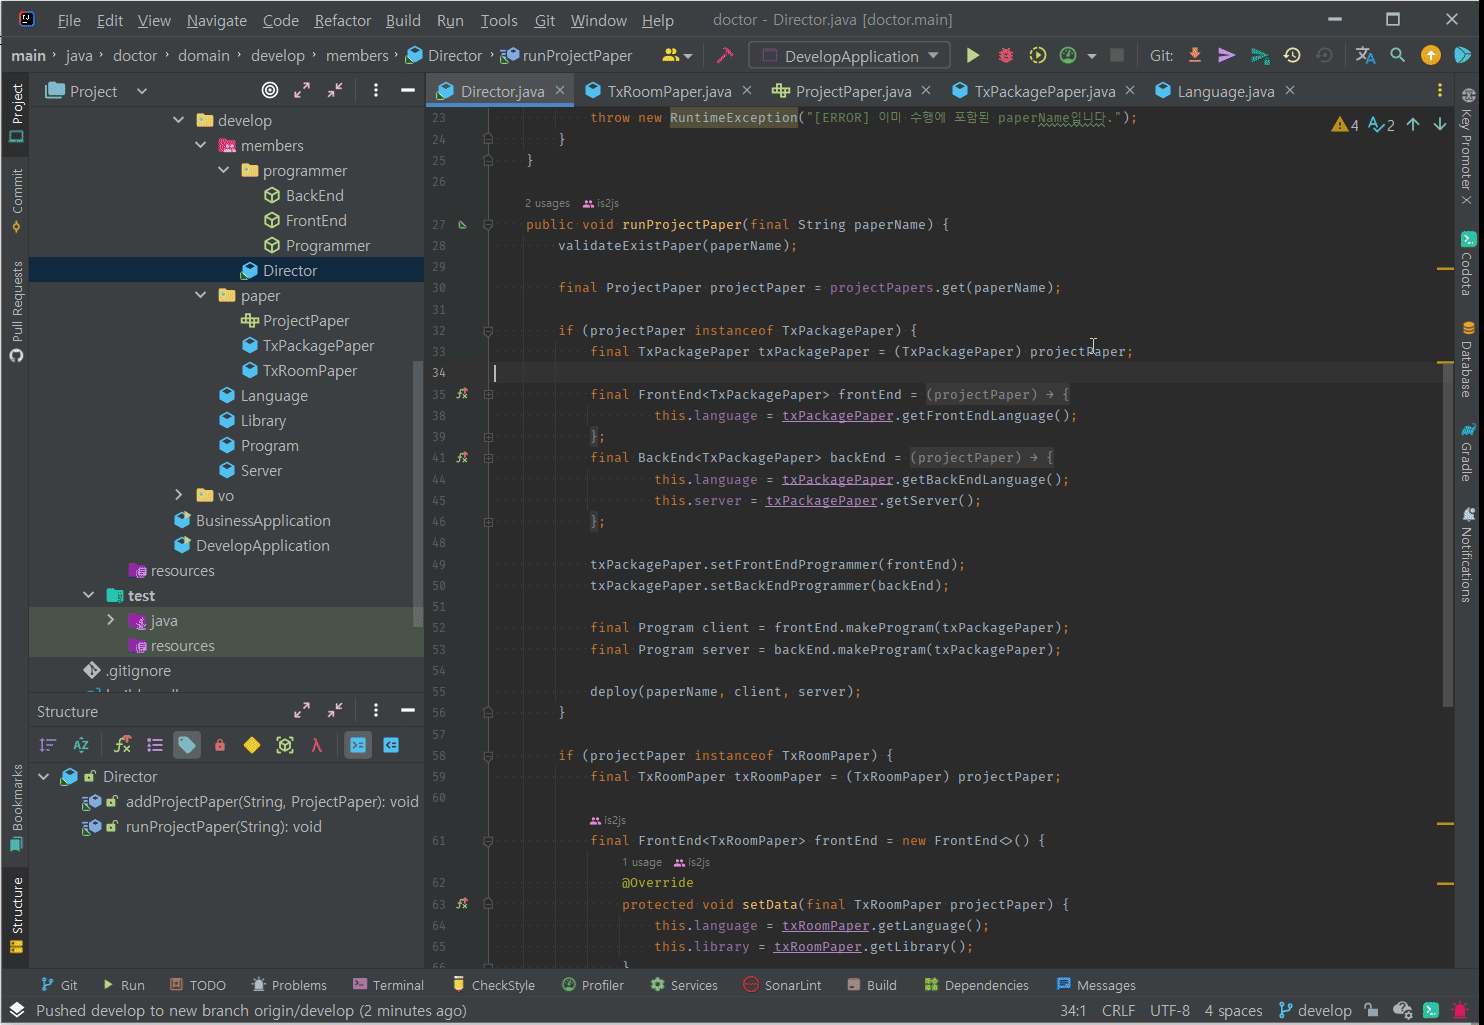
Task: Close the Director.java tab
Action: click(560, 91)
